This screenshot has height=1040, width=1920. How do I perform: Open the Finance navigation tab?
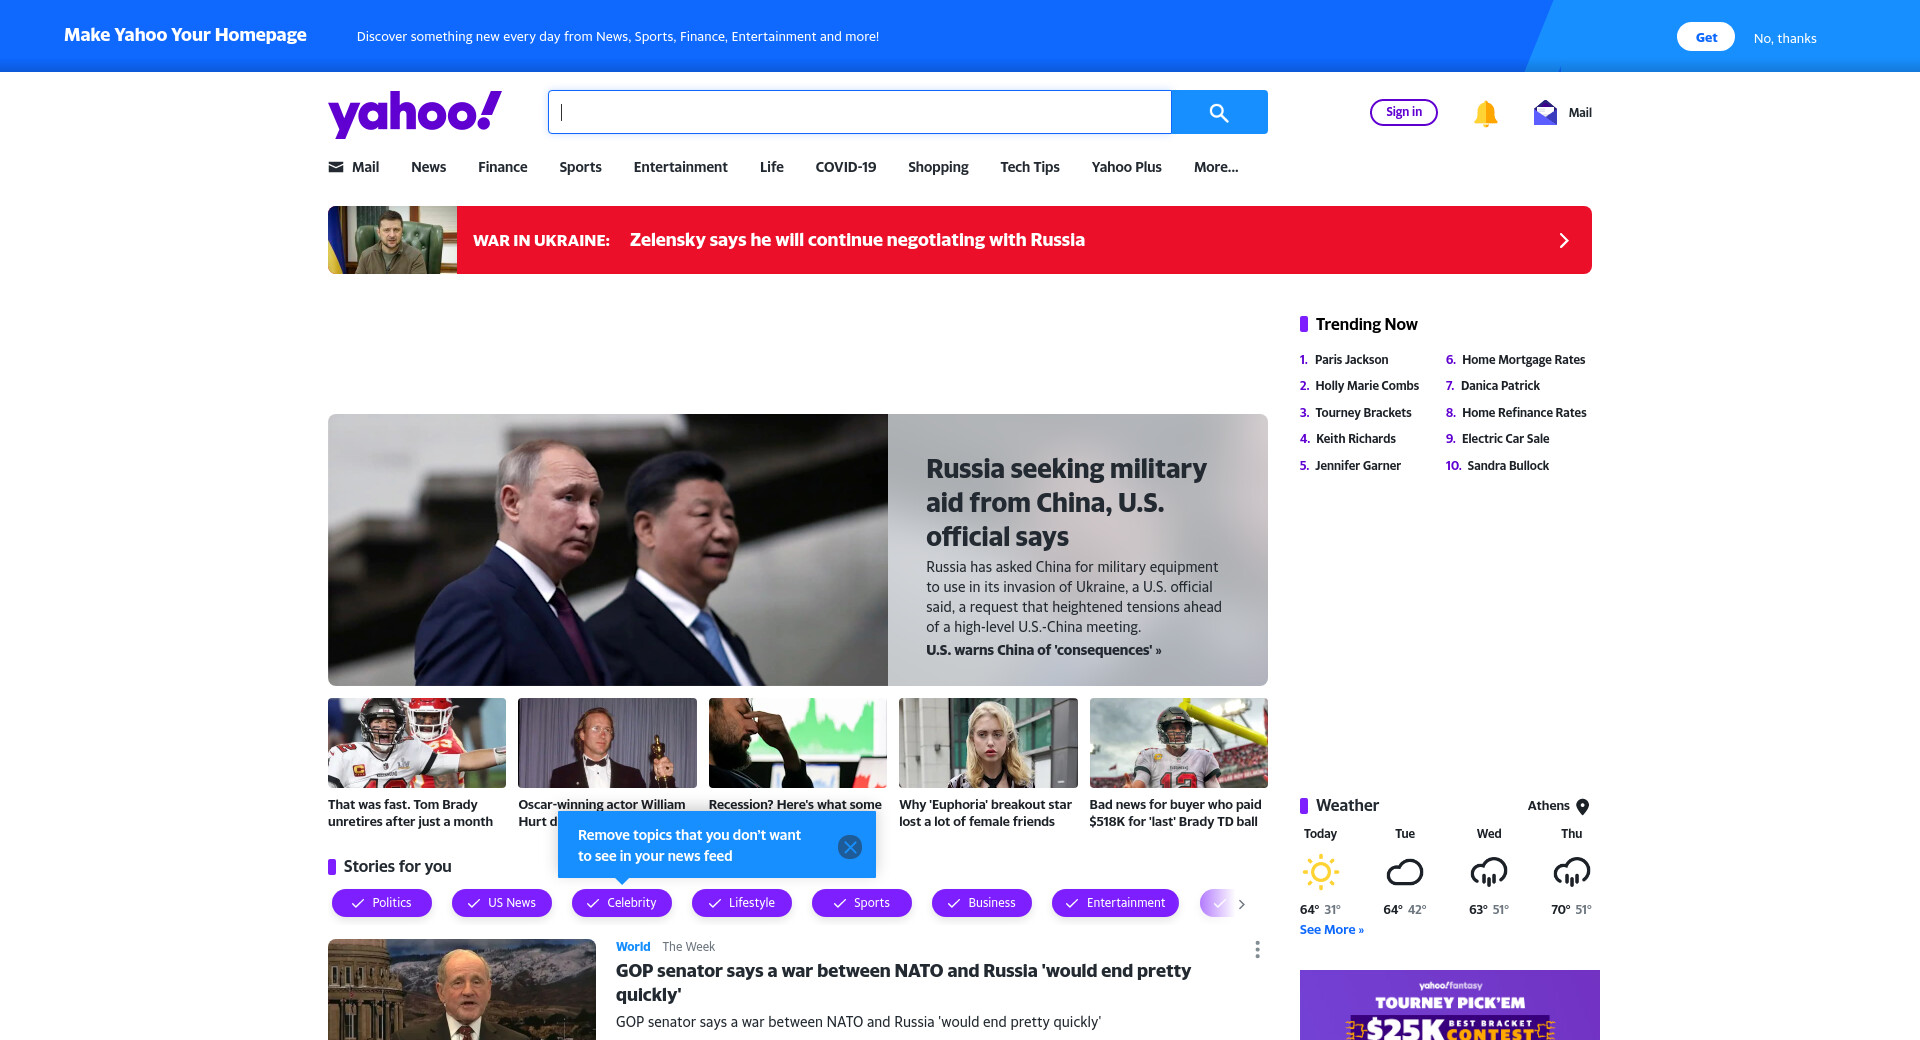502,167
